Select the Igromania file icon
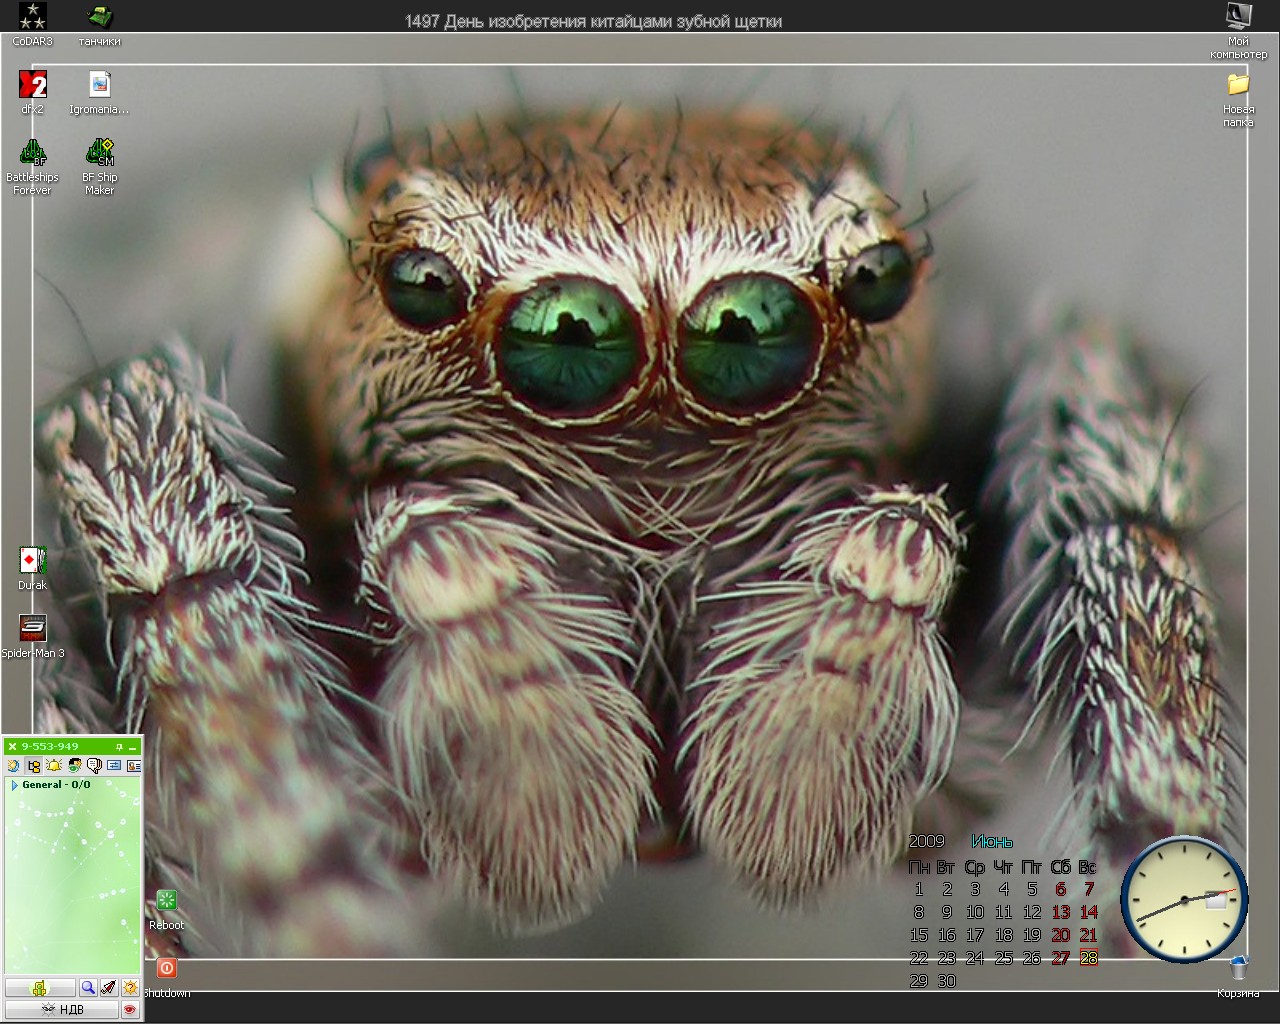The width and height of the screenshot is (1280, 1024). pyautogui.click(x=99, y=92)
